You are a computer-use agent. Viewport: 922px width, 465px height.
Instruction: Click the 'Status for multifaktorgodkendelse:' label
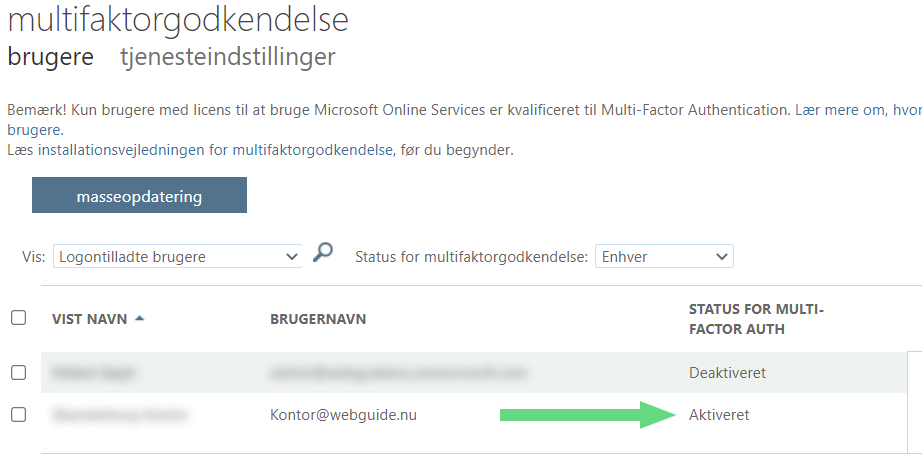(x=471, y=257)
